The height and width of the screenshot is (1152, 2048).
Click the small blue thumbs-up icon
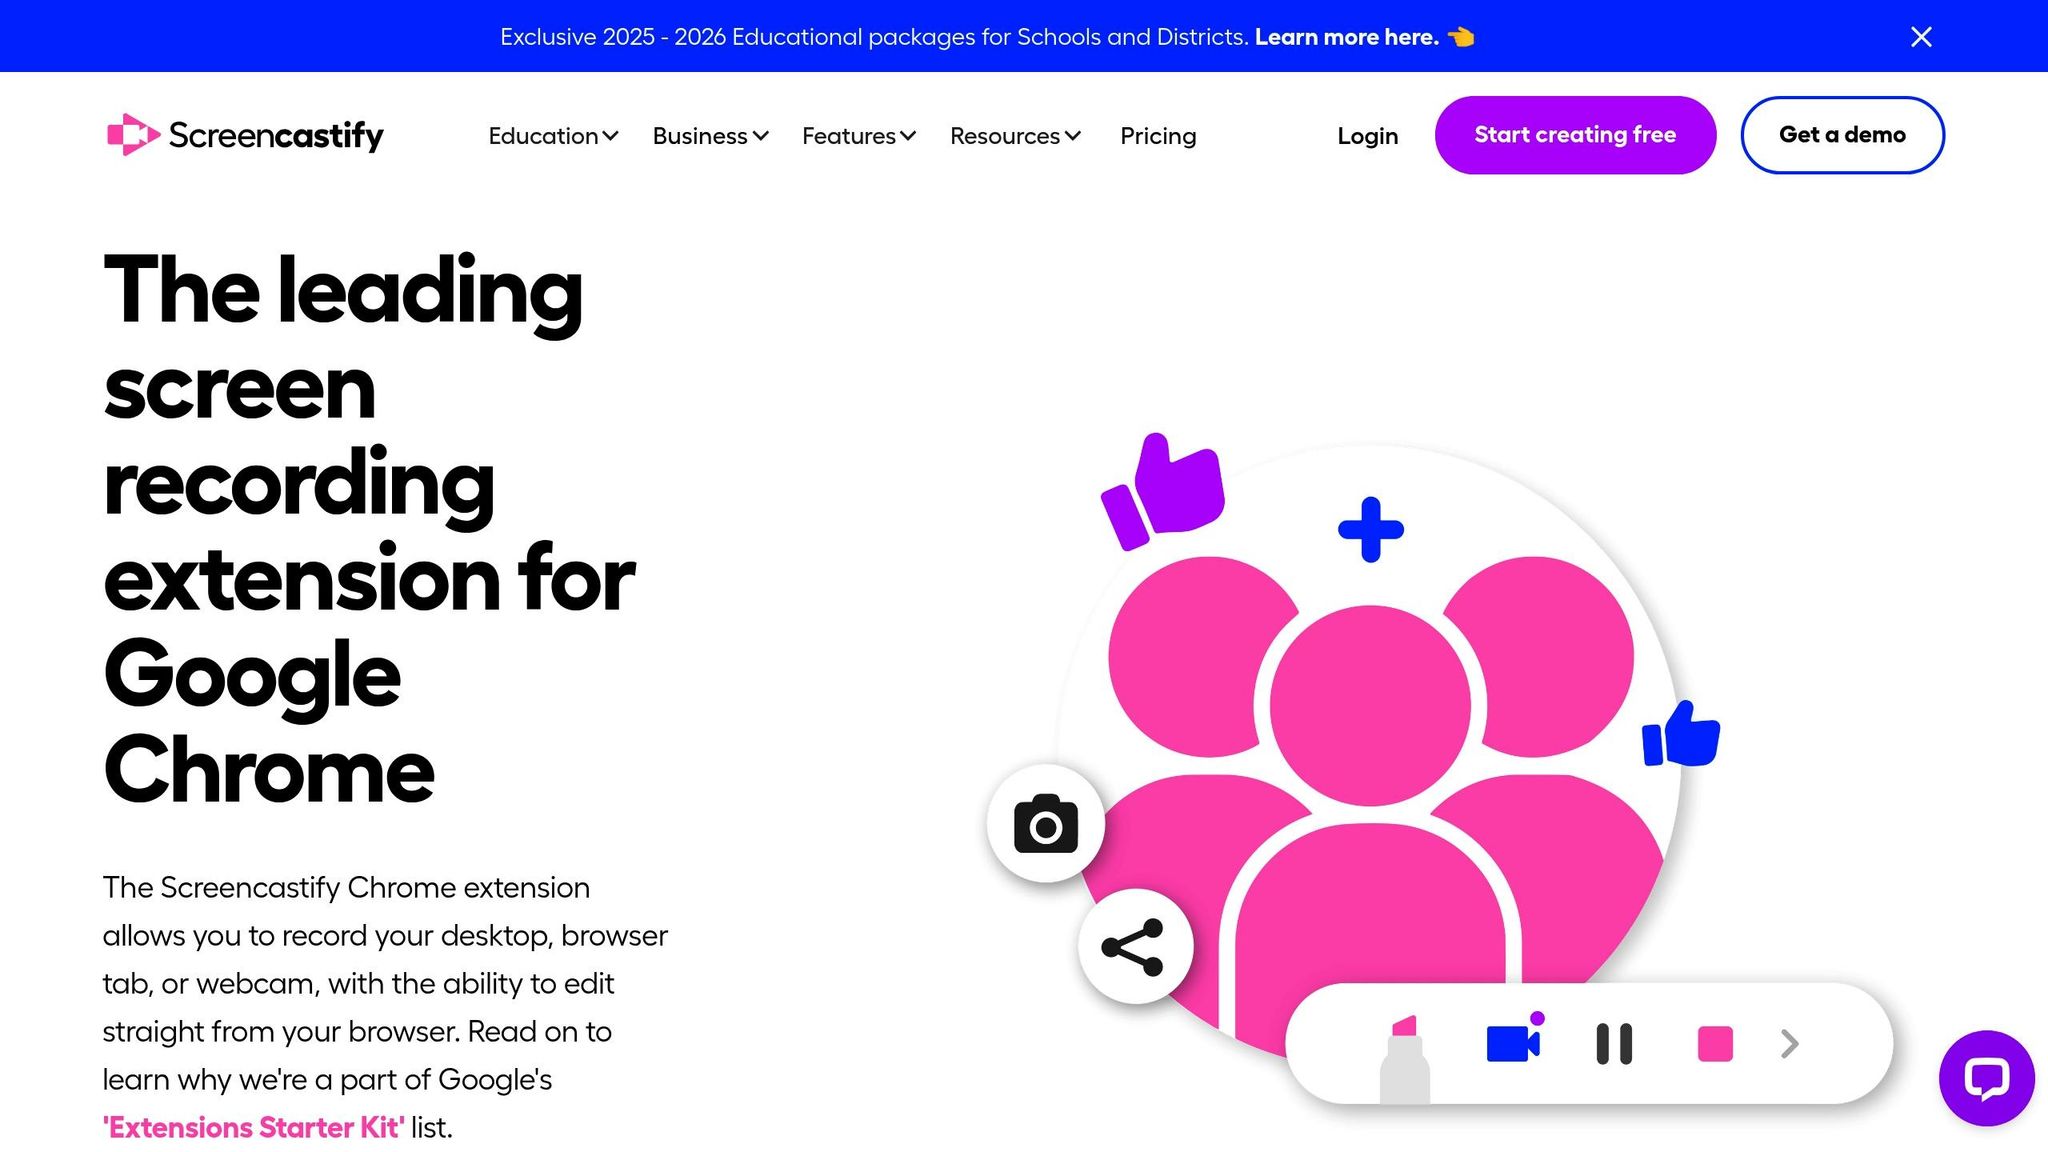(1681, 734)
